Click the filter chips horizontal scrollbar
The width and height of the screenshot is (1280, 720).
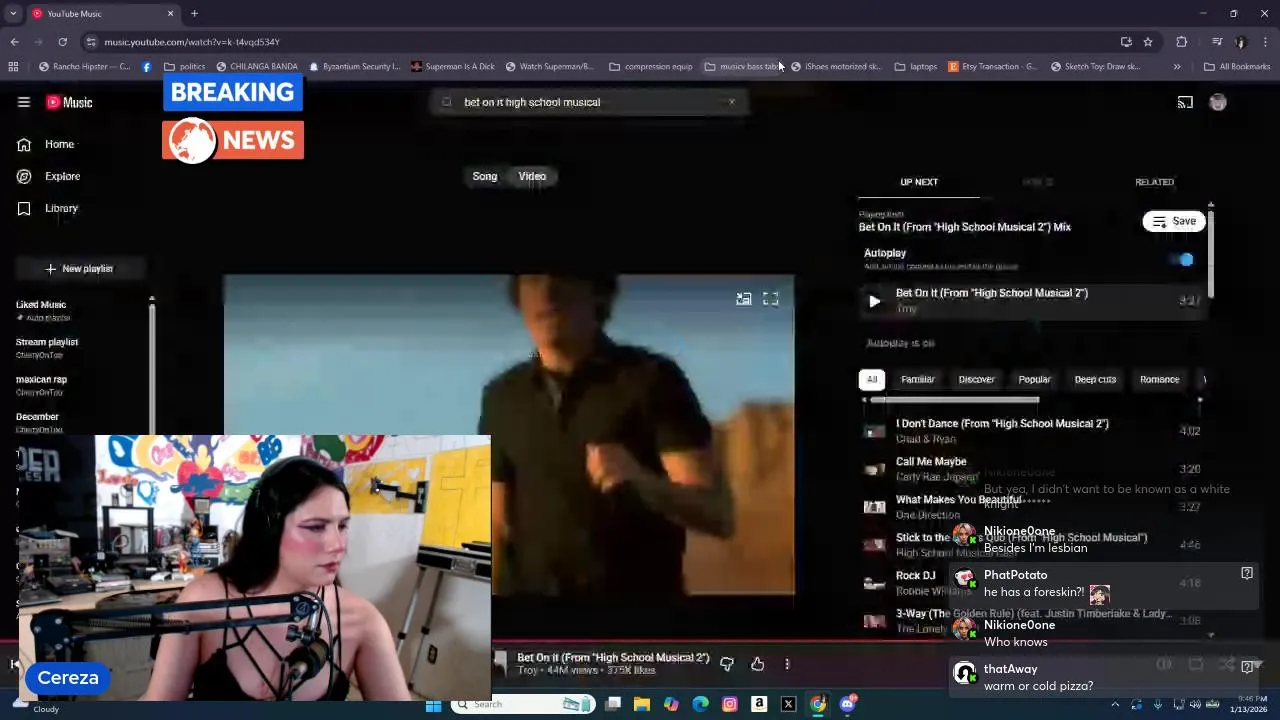pyautogui.click(x=955, y=400)
